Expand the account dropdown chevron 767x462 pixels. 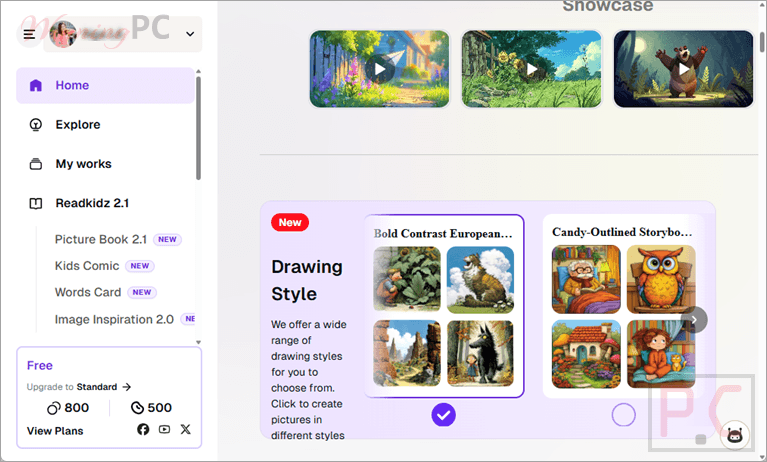190,34
